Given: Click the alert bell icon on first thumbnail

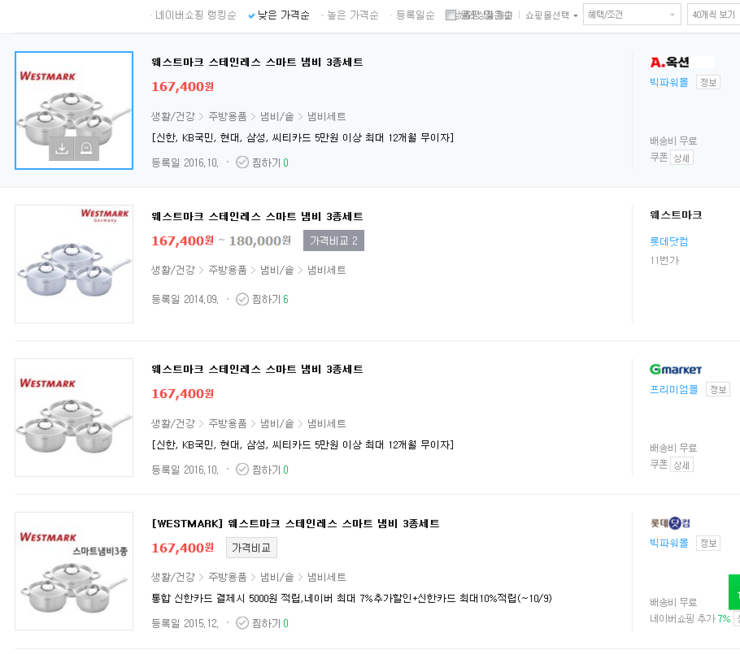Looking at the screenshot, I should 86,148.
